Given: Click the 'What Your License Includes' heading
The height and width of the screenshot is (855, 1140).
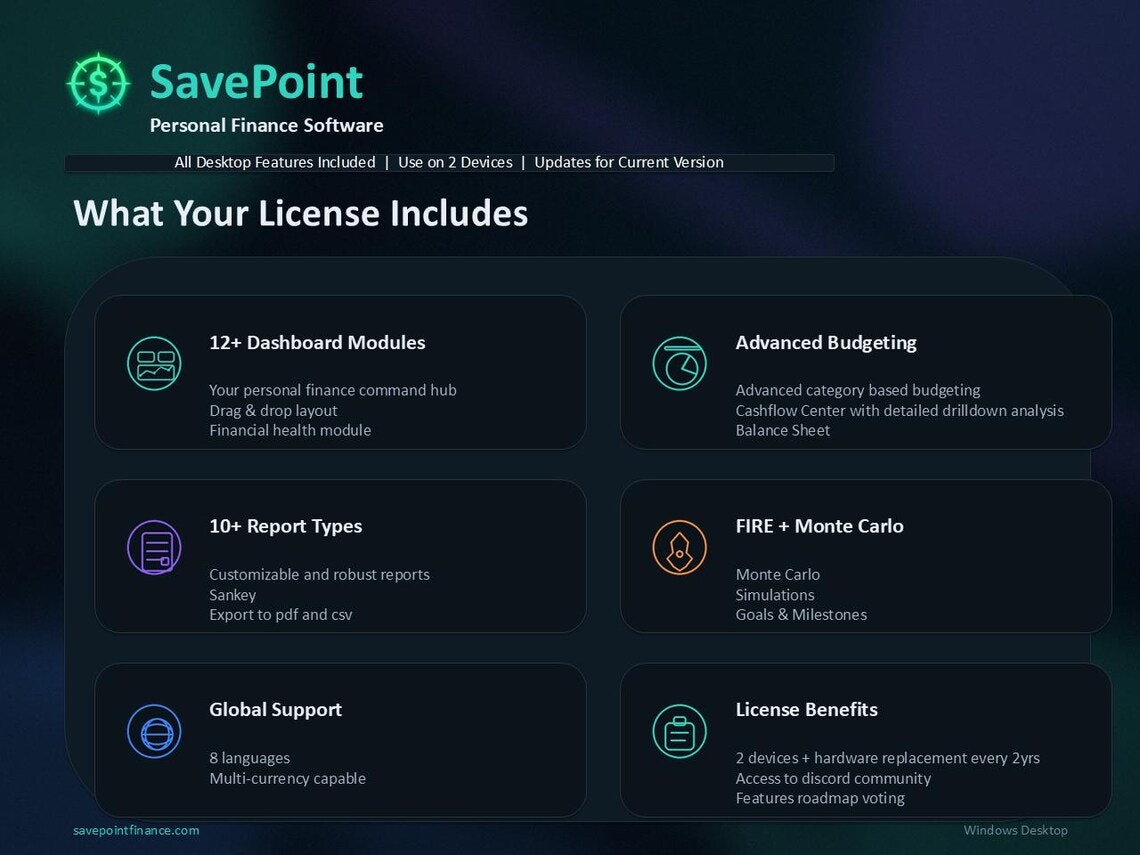Looking at the screenshot, I should click(x=300, y=213).
